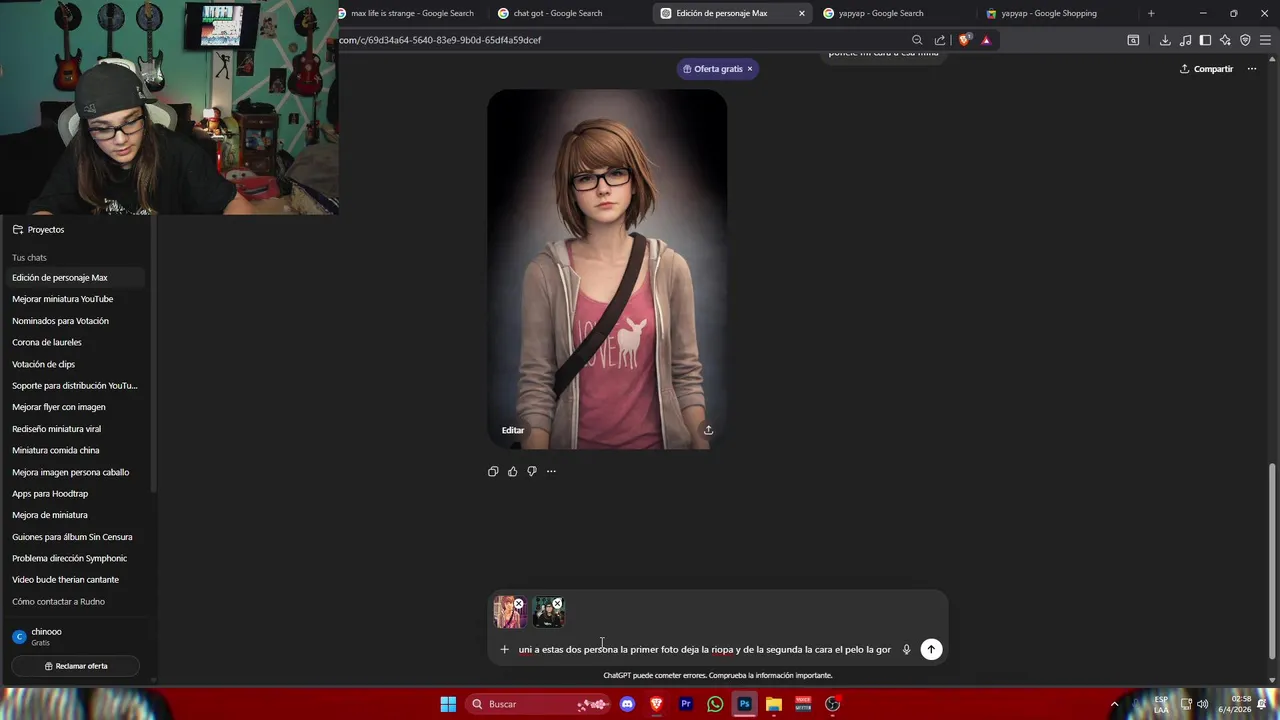Click the music playlist toolbar icon
Screen dimensions: 1280x720
tap(1185, 40)
